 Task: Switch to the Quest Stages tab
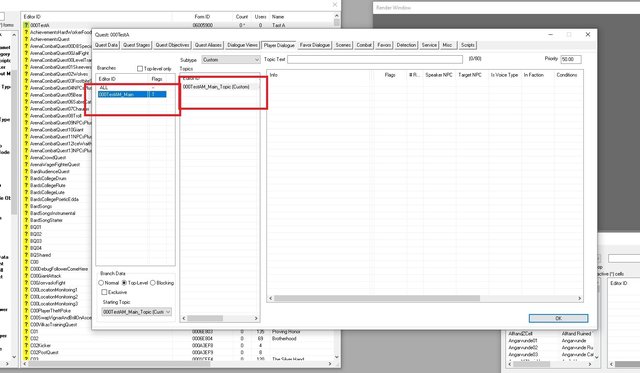point(137,45)
